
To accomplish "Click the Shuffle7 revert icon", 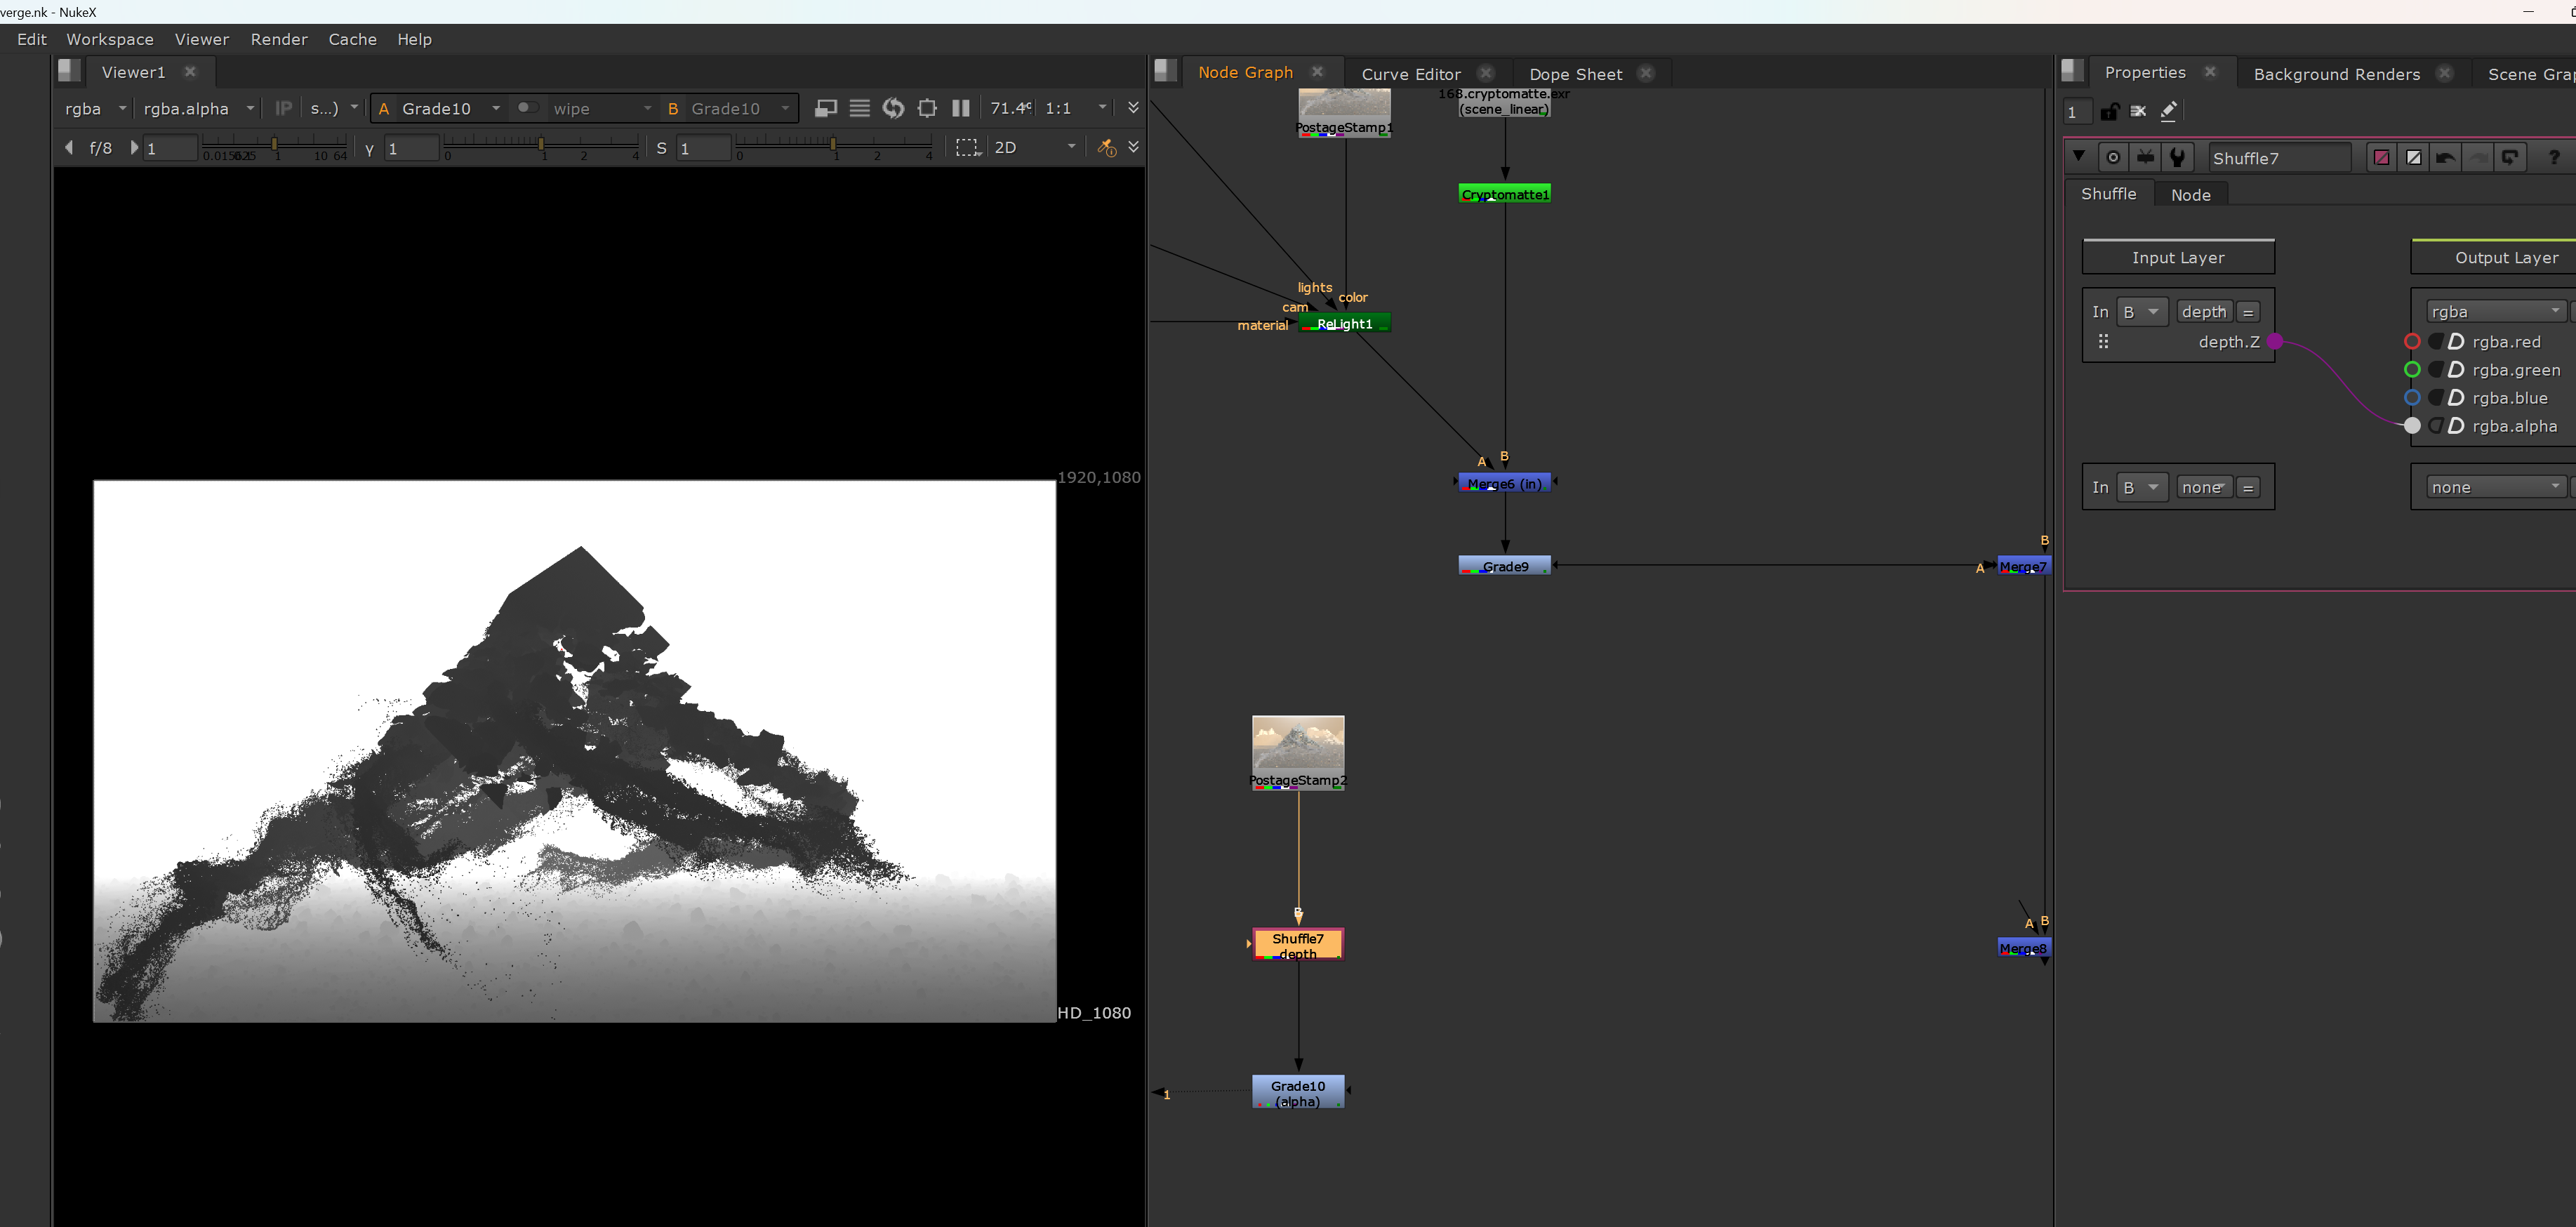I will tap(2510, 157).
